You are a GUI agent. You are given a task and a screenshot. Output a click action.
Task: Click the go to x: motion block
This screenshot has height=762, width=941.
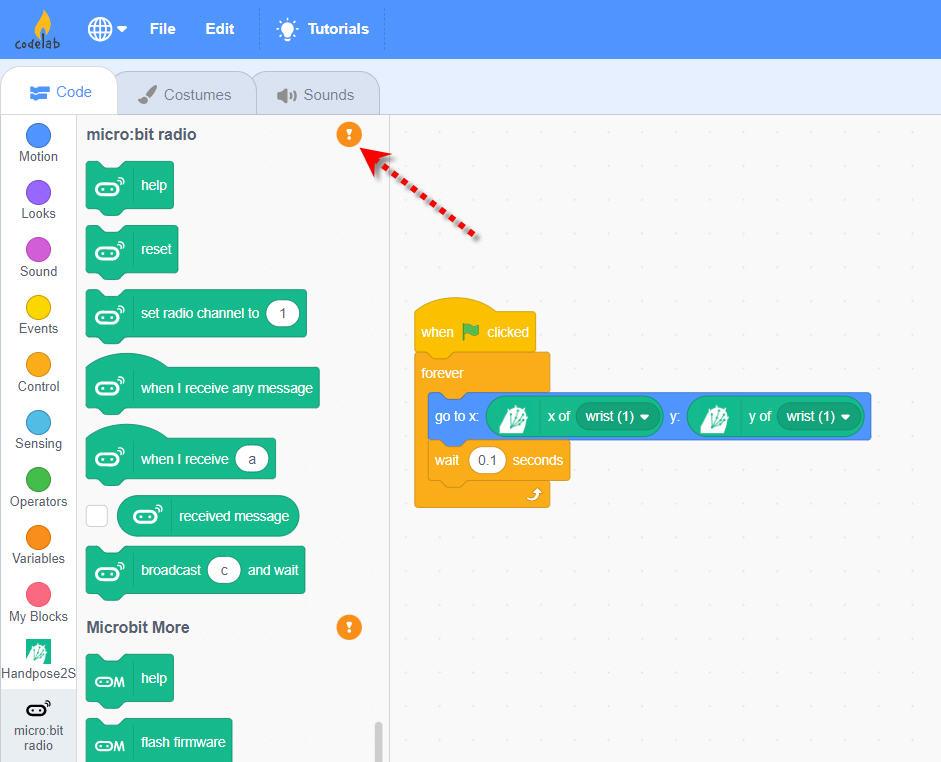pyautogui.click(x=454, y=416)
